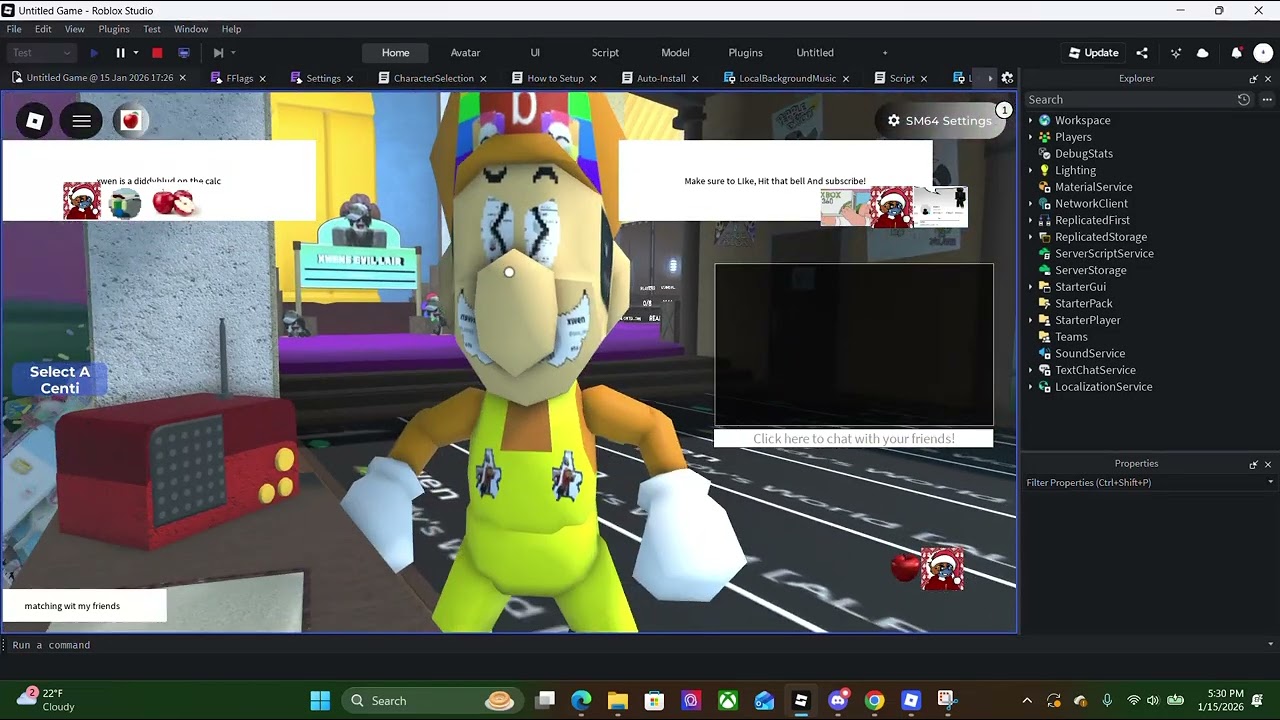Click the Roblox logo button in game view
Screen dimensions: 1280x720
click(34, 121)
